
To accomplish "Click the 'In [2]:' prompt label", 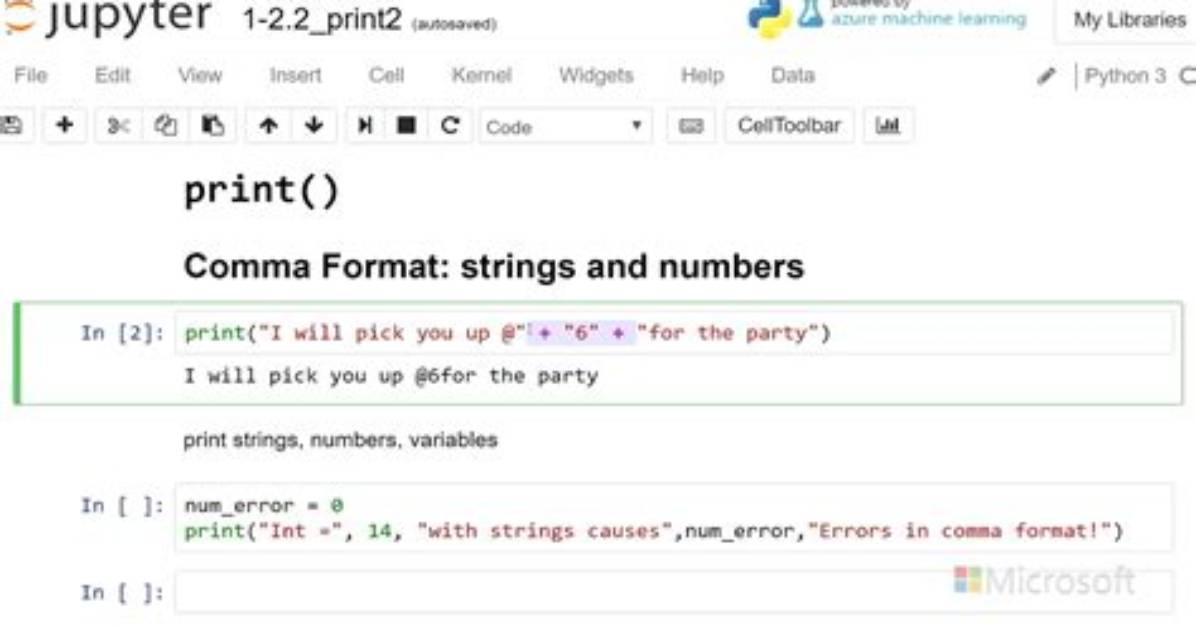I will [x=123, y=333].
